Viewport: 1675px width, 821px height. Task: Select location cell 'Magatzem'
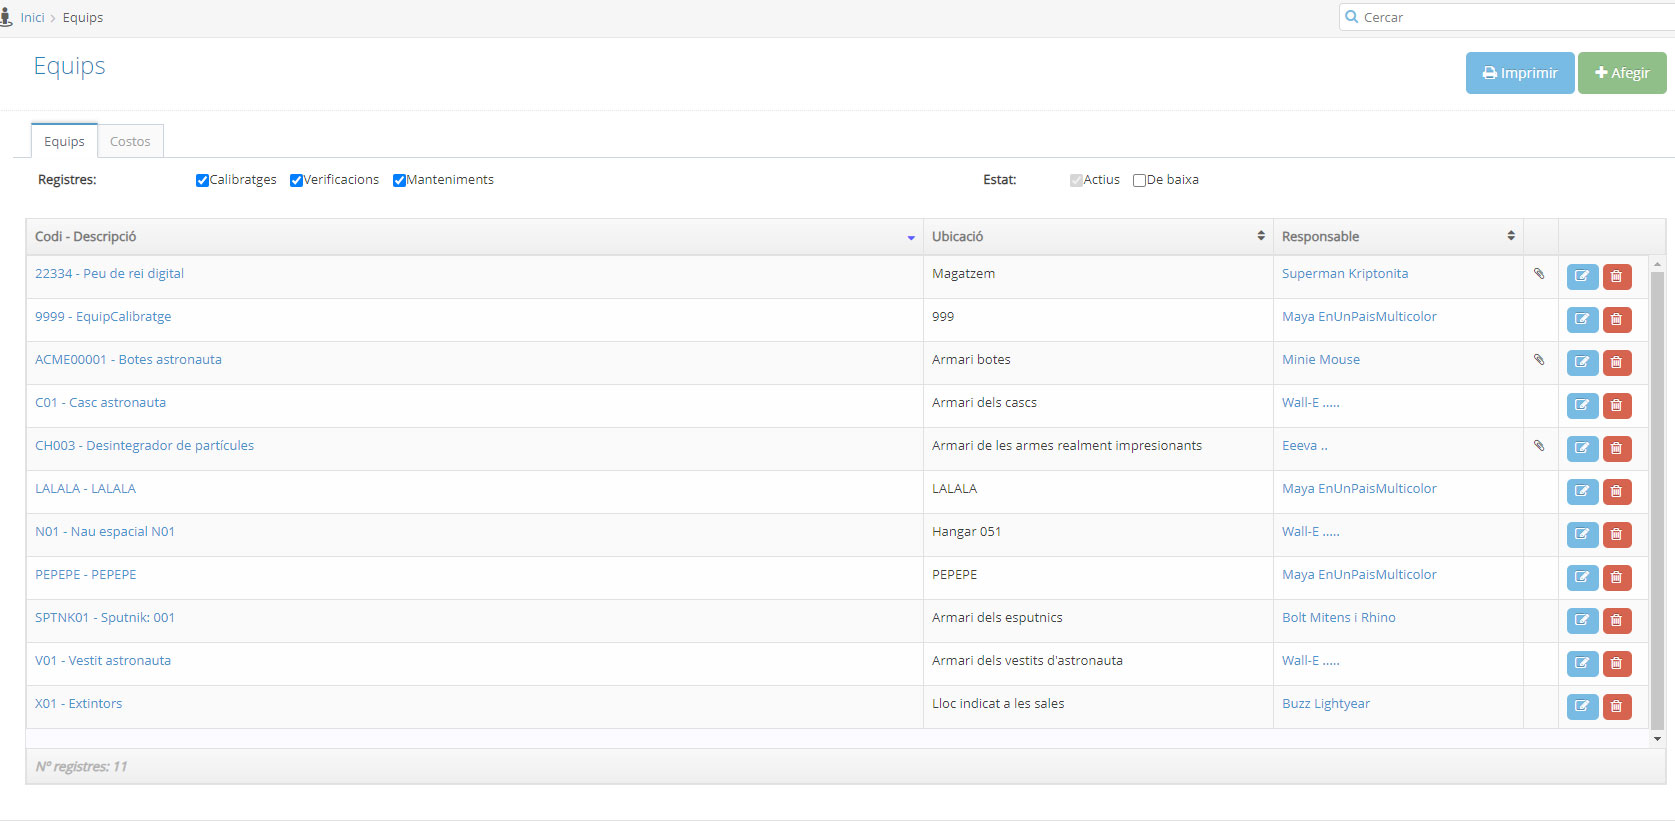point(963,273)
